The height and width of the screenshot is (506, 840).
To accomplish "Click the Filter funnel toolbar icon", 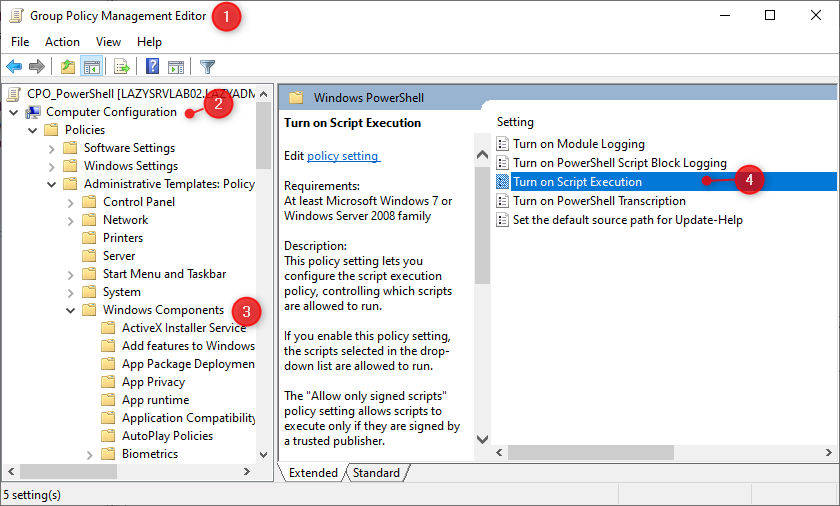I will tap(207, 67).
